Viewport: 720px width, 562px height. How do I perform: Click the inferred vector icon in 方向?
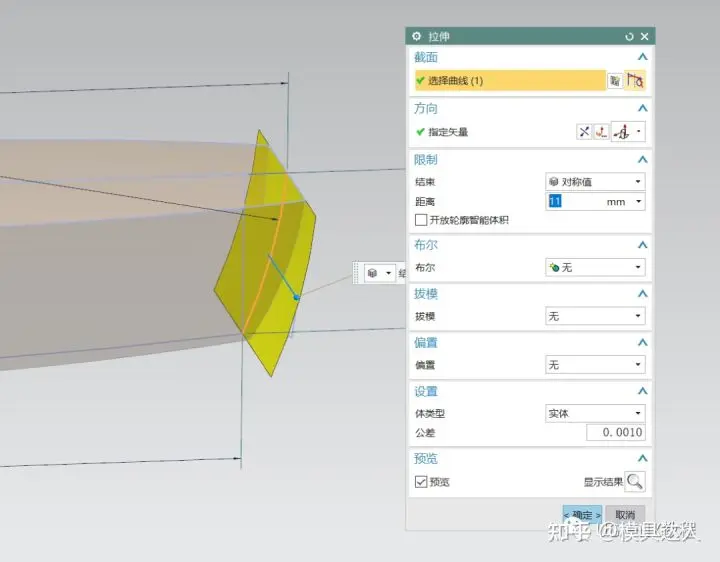[x=624, y=132]
